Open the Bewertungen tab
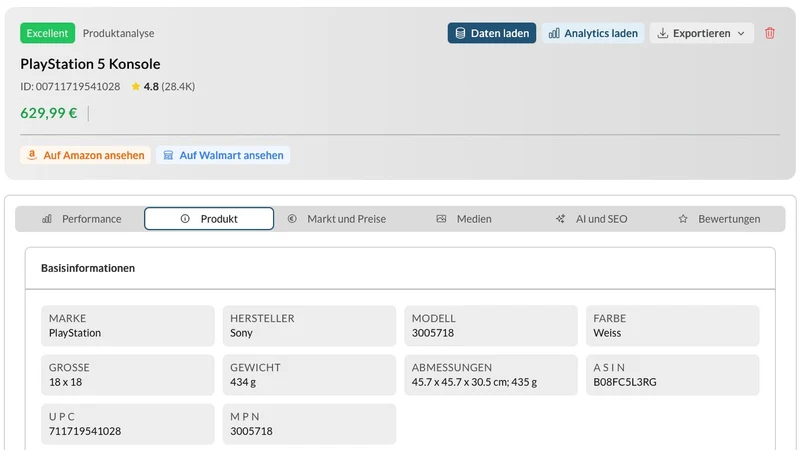Image resolution: width=800 pixels, height=450 pixels. [x=719, y=219]
